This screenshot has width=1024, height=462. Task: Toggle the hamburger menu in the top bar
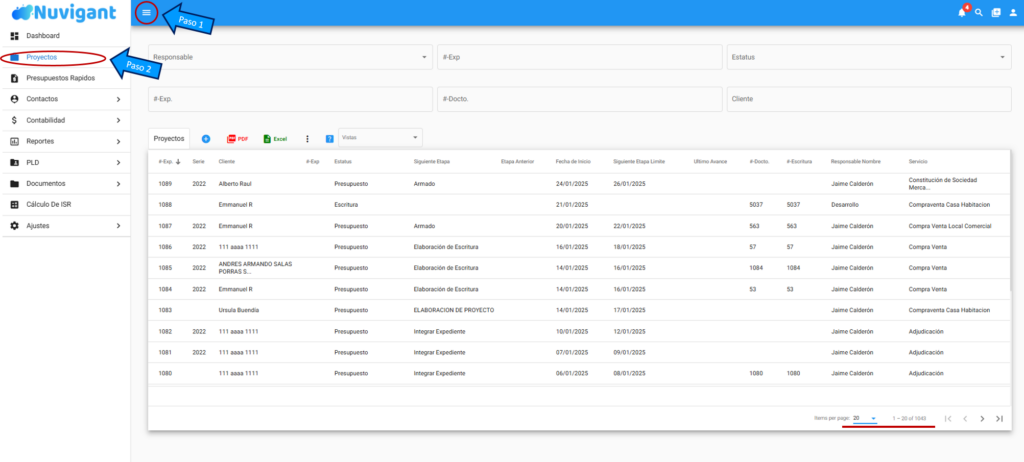[146, 12]
